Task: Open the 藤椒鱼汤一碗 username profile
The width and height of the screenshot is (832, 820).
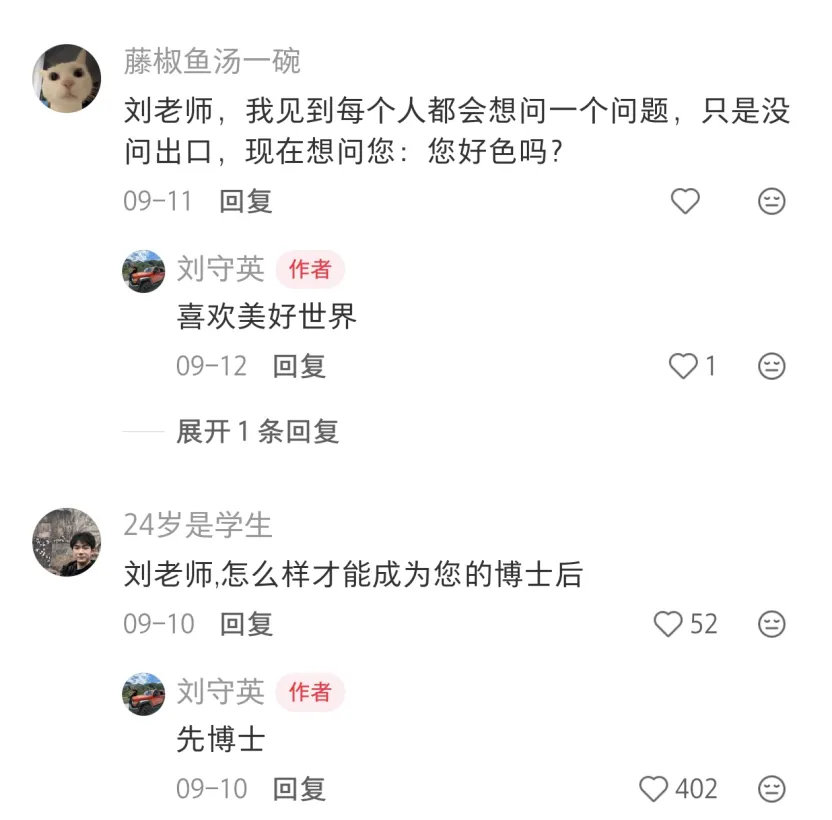Action: click(x=212, y=62)
